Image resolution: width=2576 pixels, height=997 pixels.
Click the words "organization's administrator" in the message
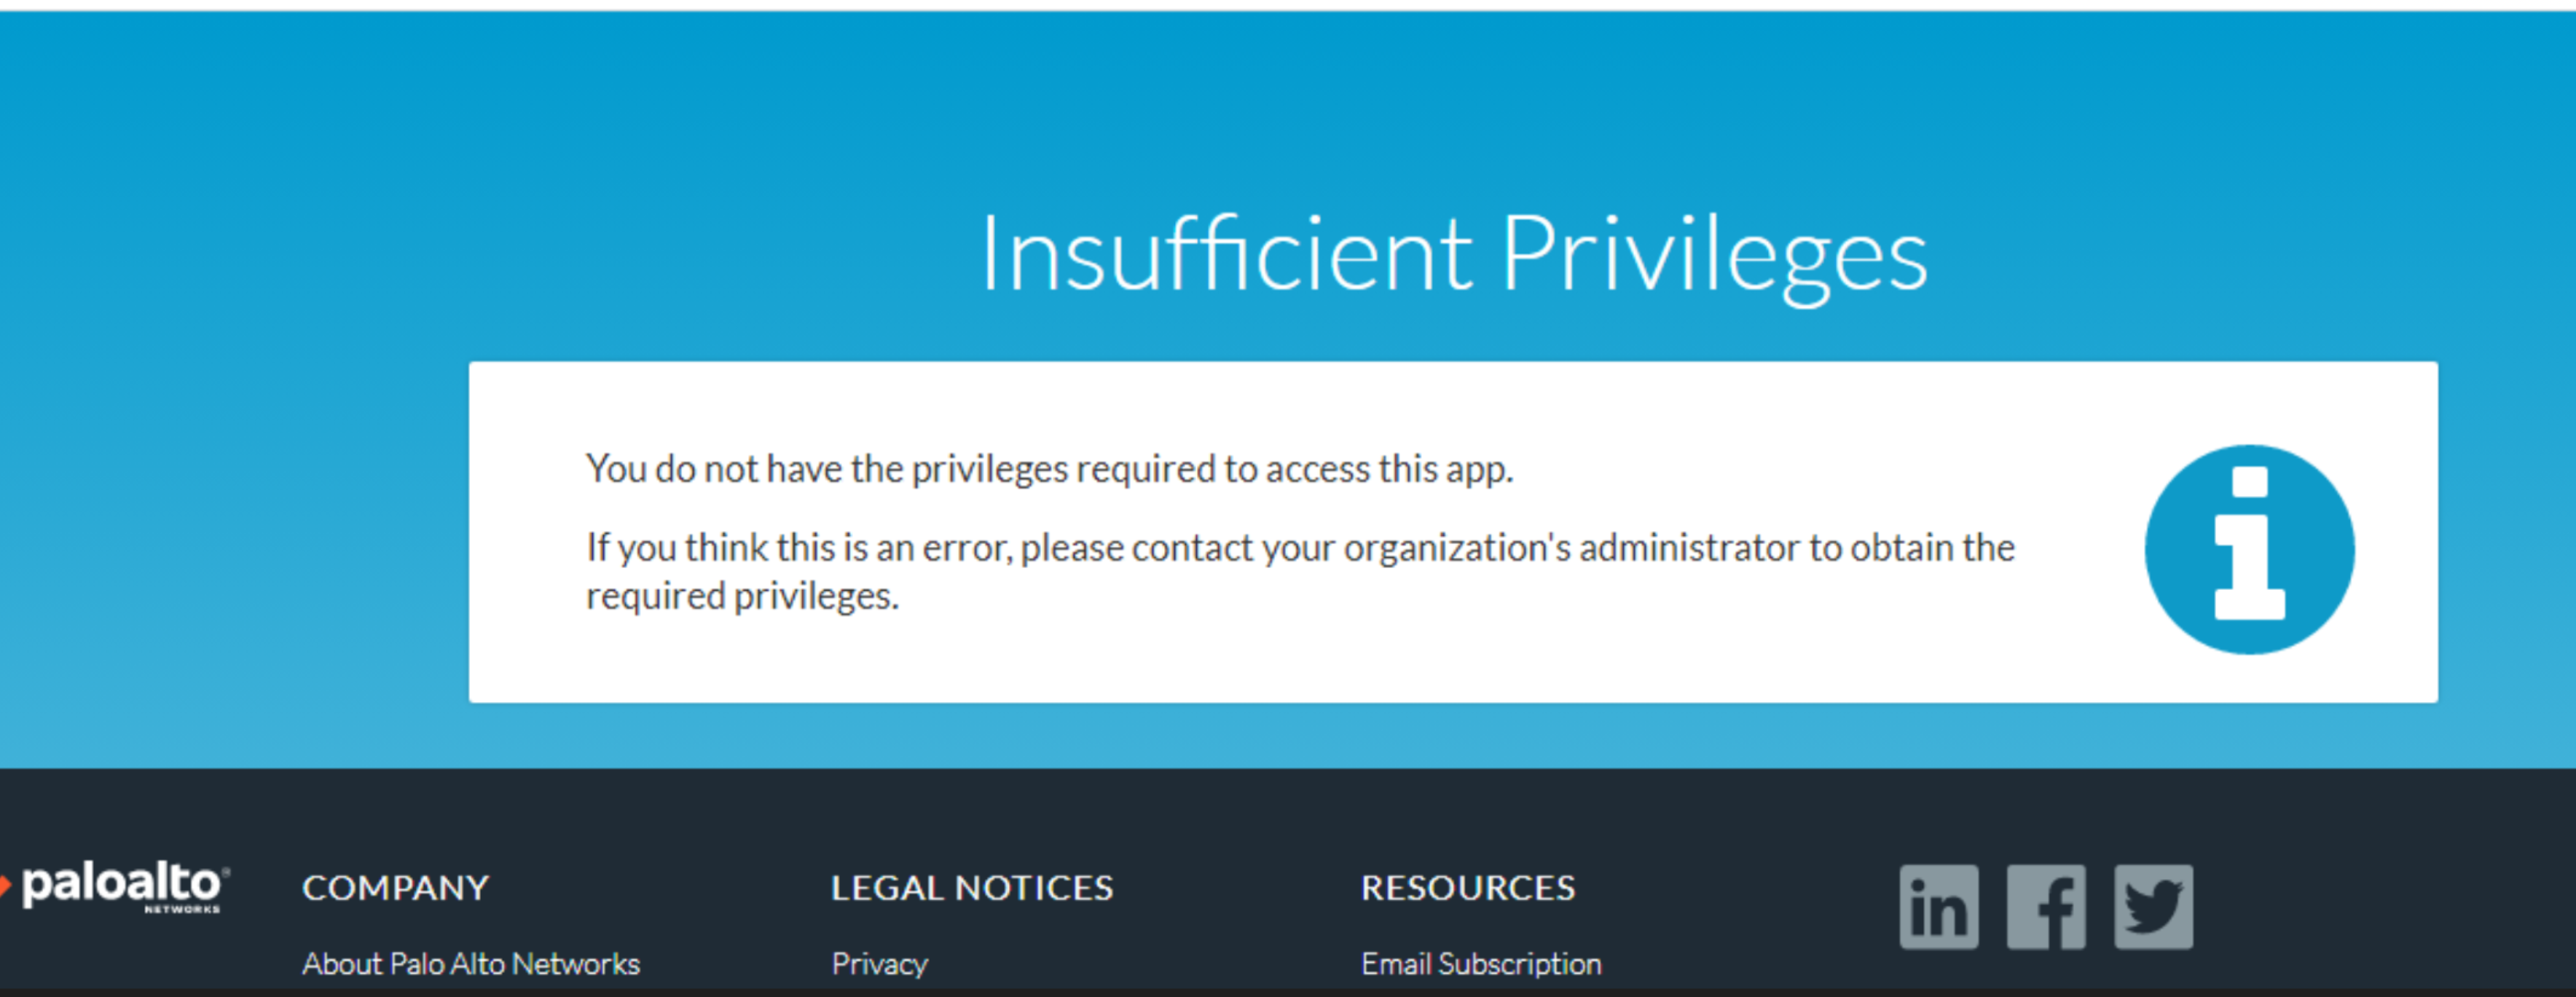click(1571, 548)
